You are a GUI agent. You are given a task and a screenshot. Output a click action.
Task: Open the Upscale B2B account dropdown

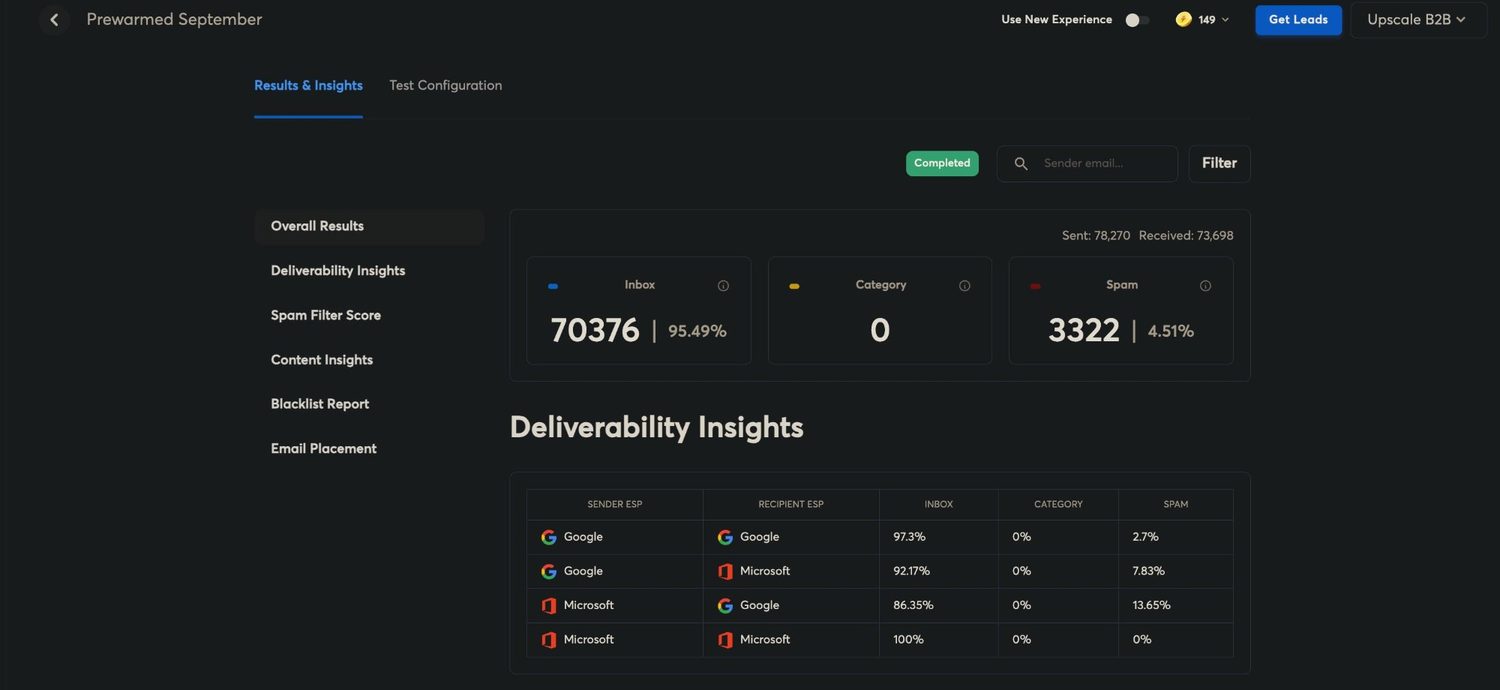pyautogui.click(x=1417, y=20)
